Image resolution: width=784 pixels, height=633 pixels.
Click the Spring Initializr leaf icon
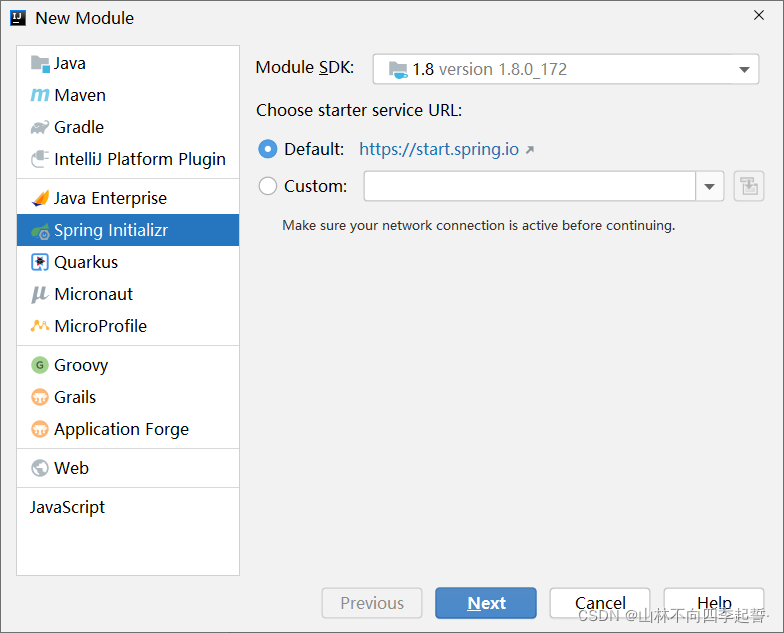[x=40, y=230]
